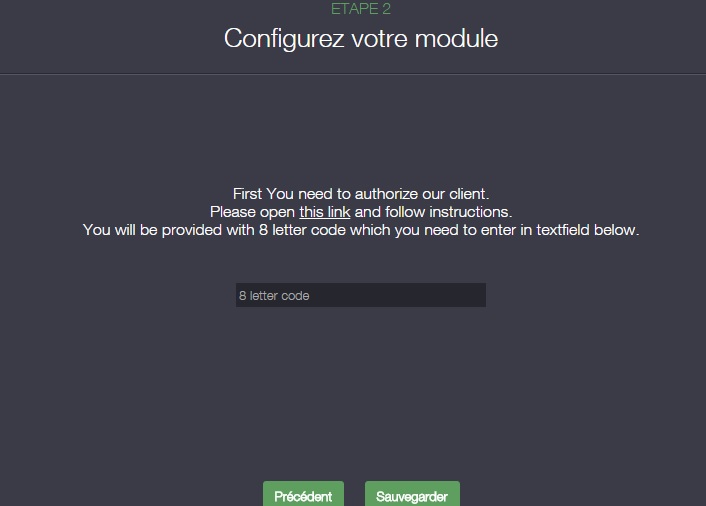Click the green "ETAPE 2" step label
This screenshot has height=506, width=706.
pyautogui.click(x=360, y=9)
